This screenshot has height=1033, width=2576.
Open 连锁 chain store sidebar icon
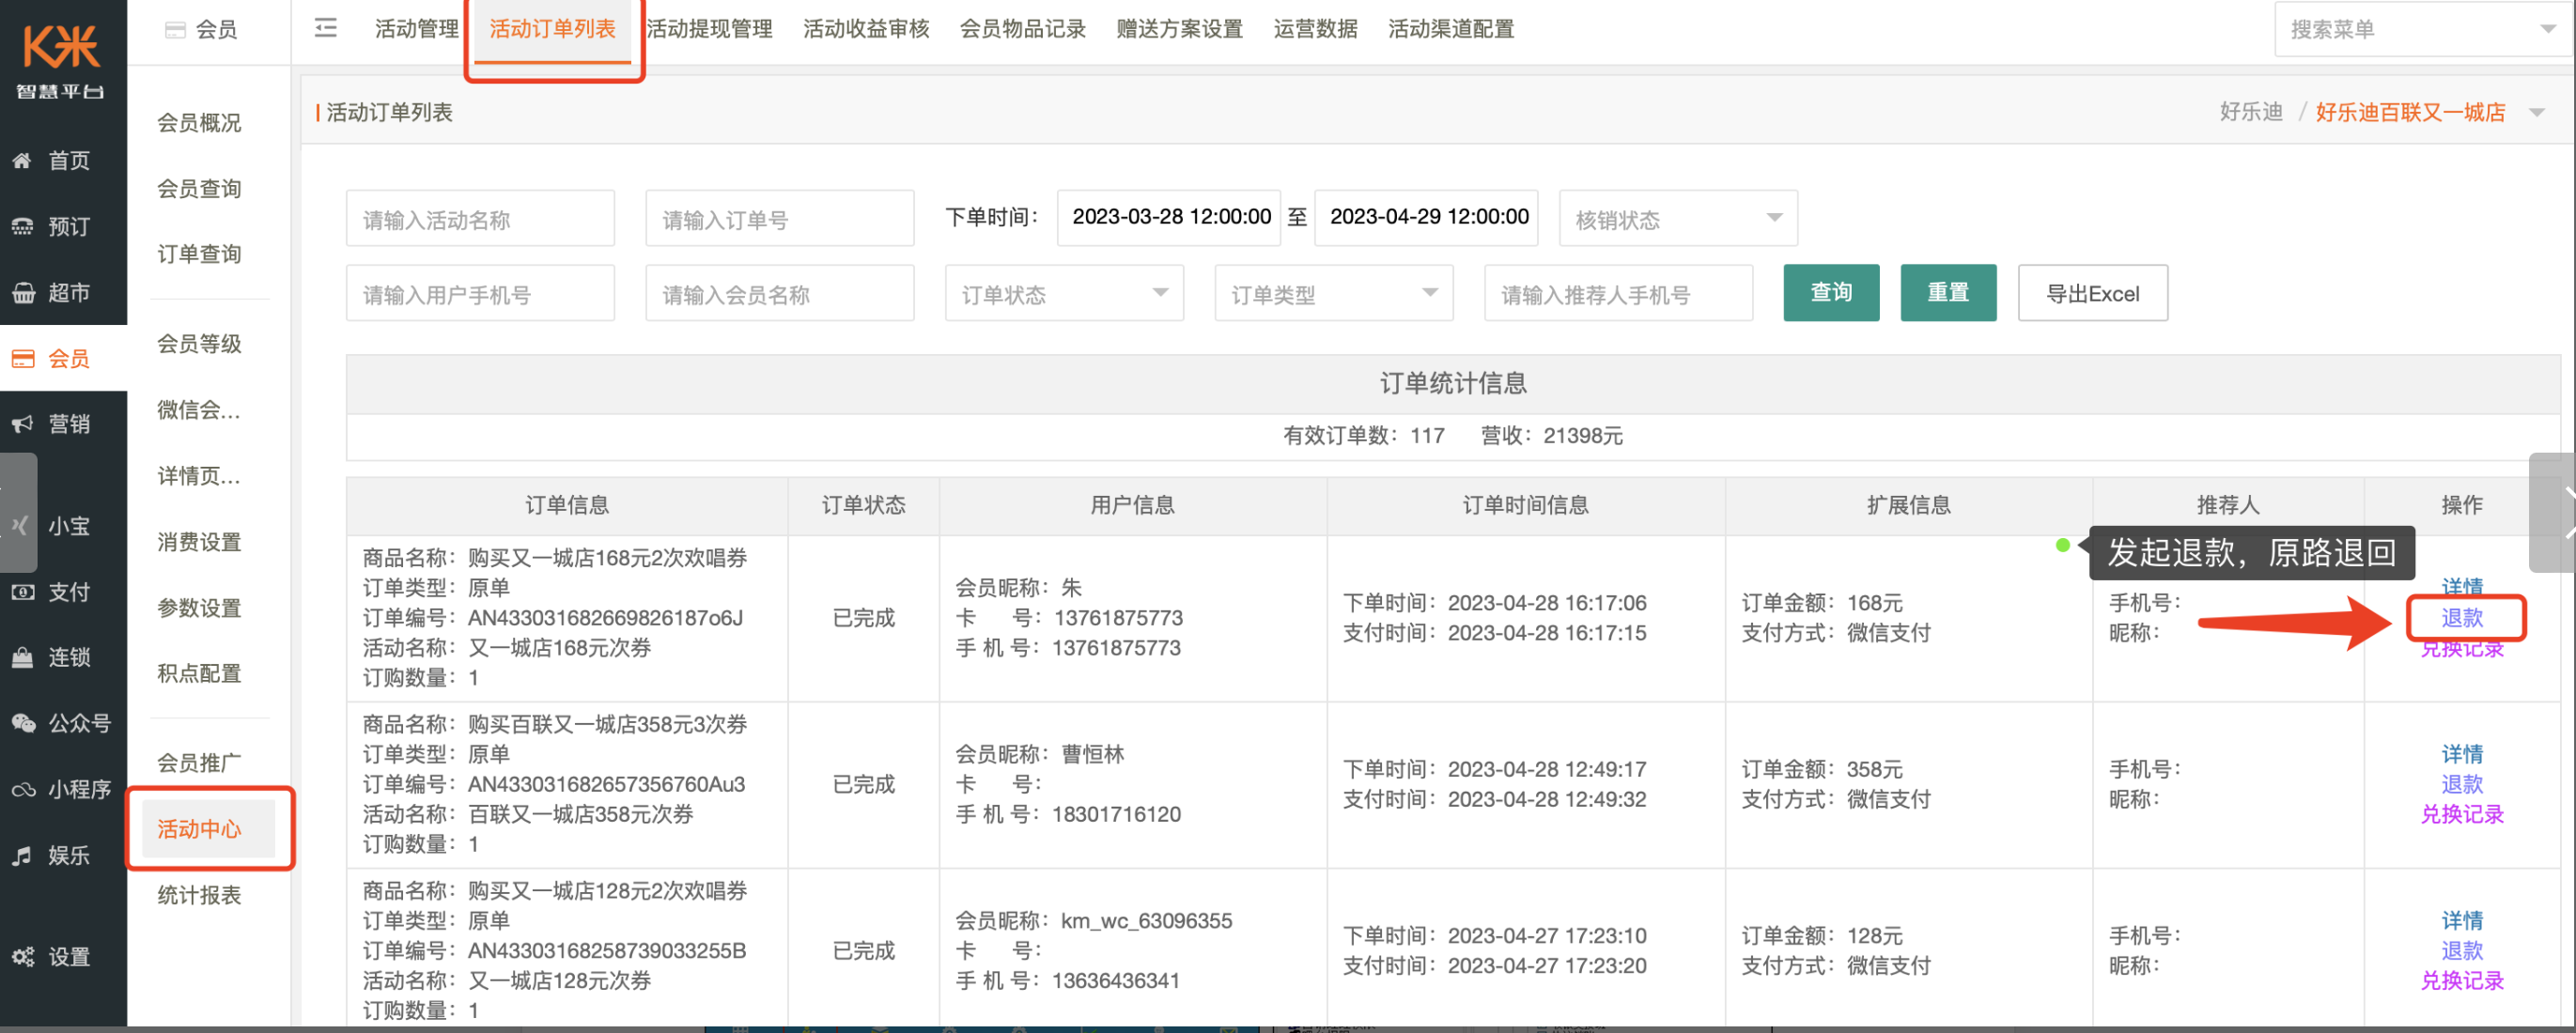click(x=22, y=657)
